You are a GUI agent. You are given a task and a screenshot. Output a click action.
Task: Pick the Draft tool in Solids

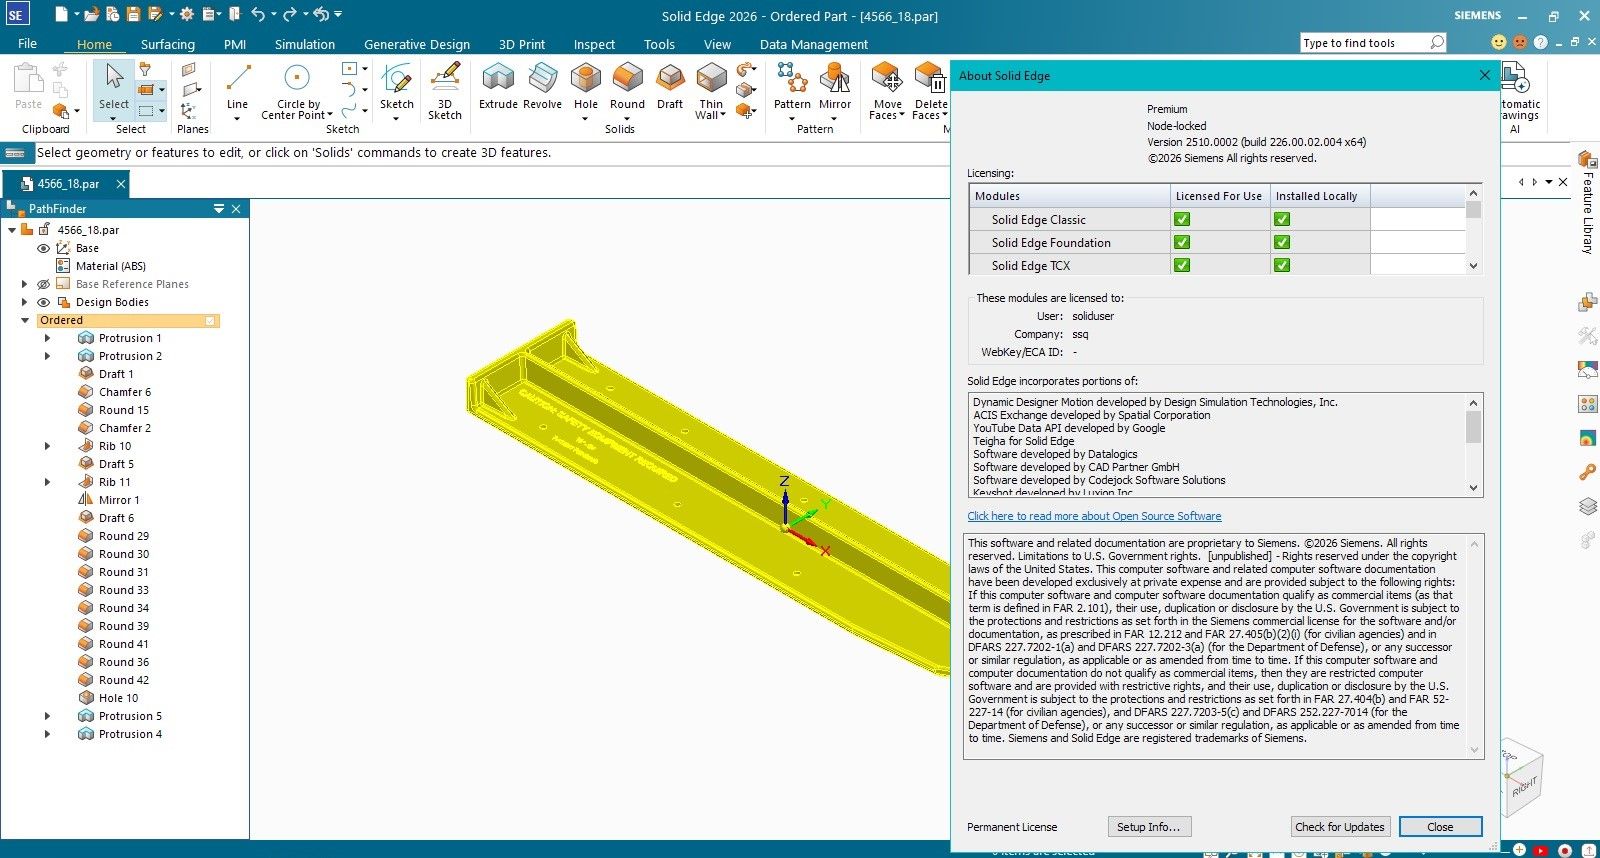670,85
